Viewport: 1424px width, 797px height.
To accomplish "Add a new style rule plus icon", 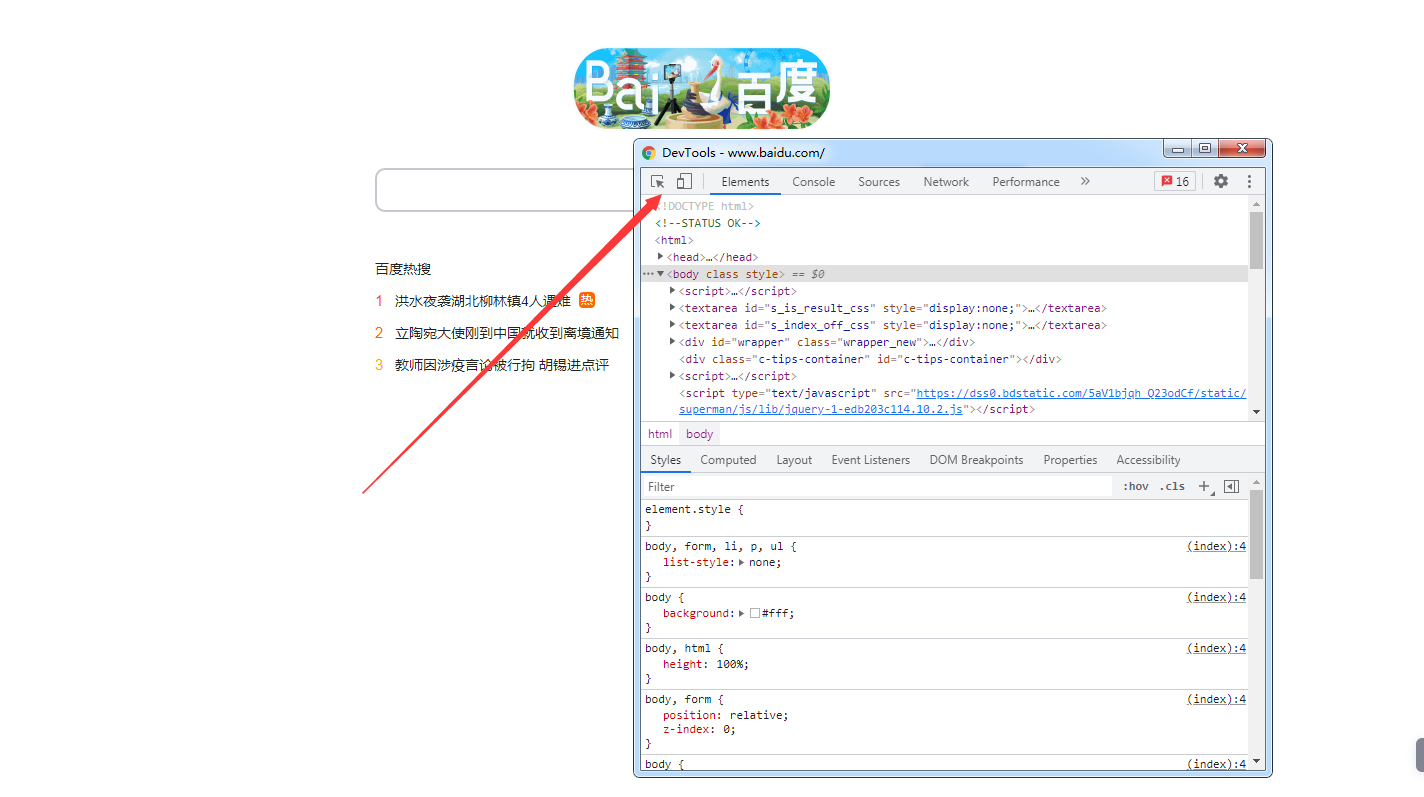I will pyautogui.click(x=1205, y=487).
